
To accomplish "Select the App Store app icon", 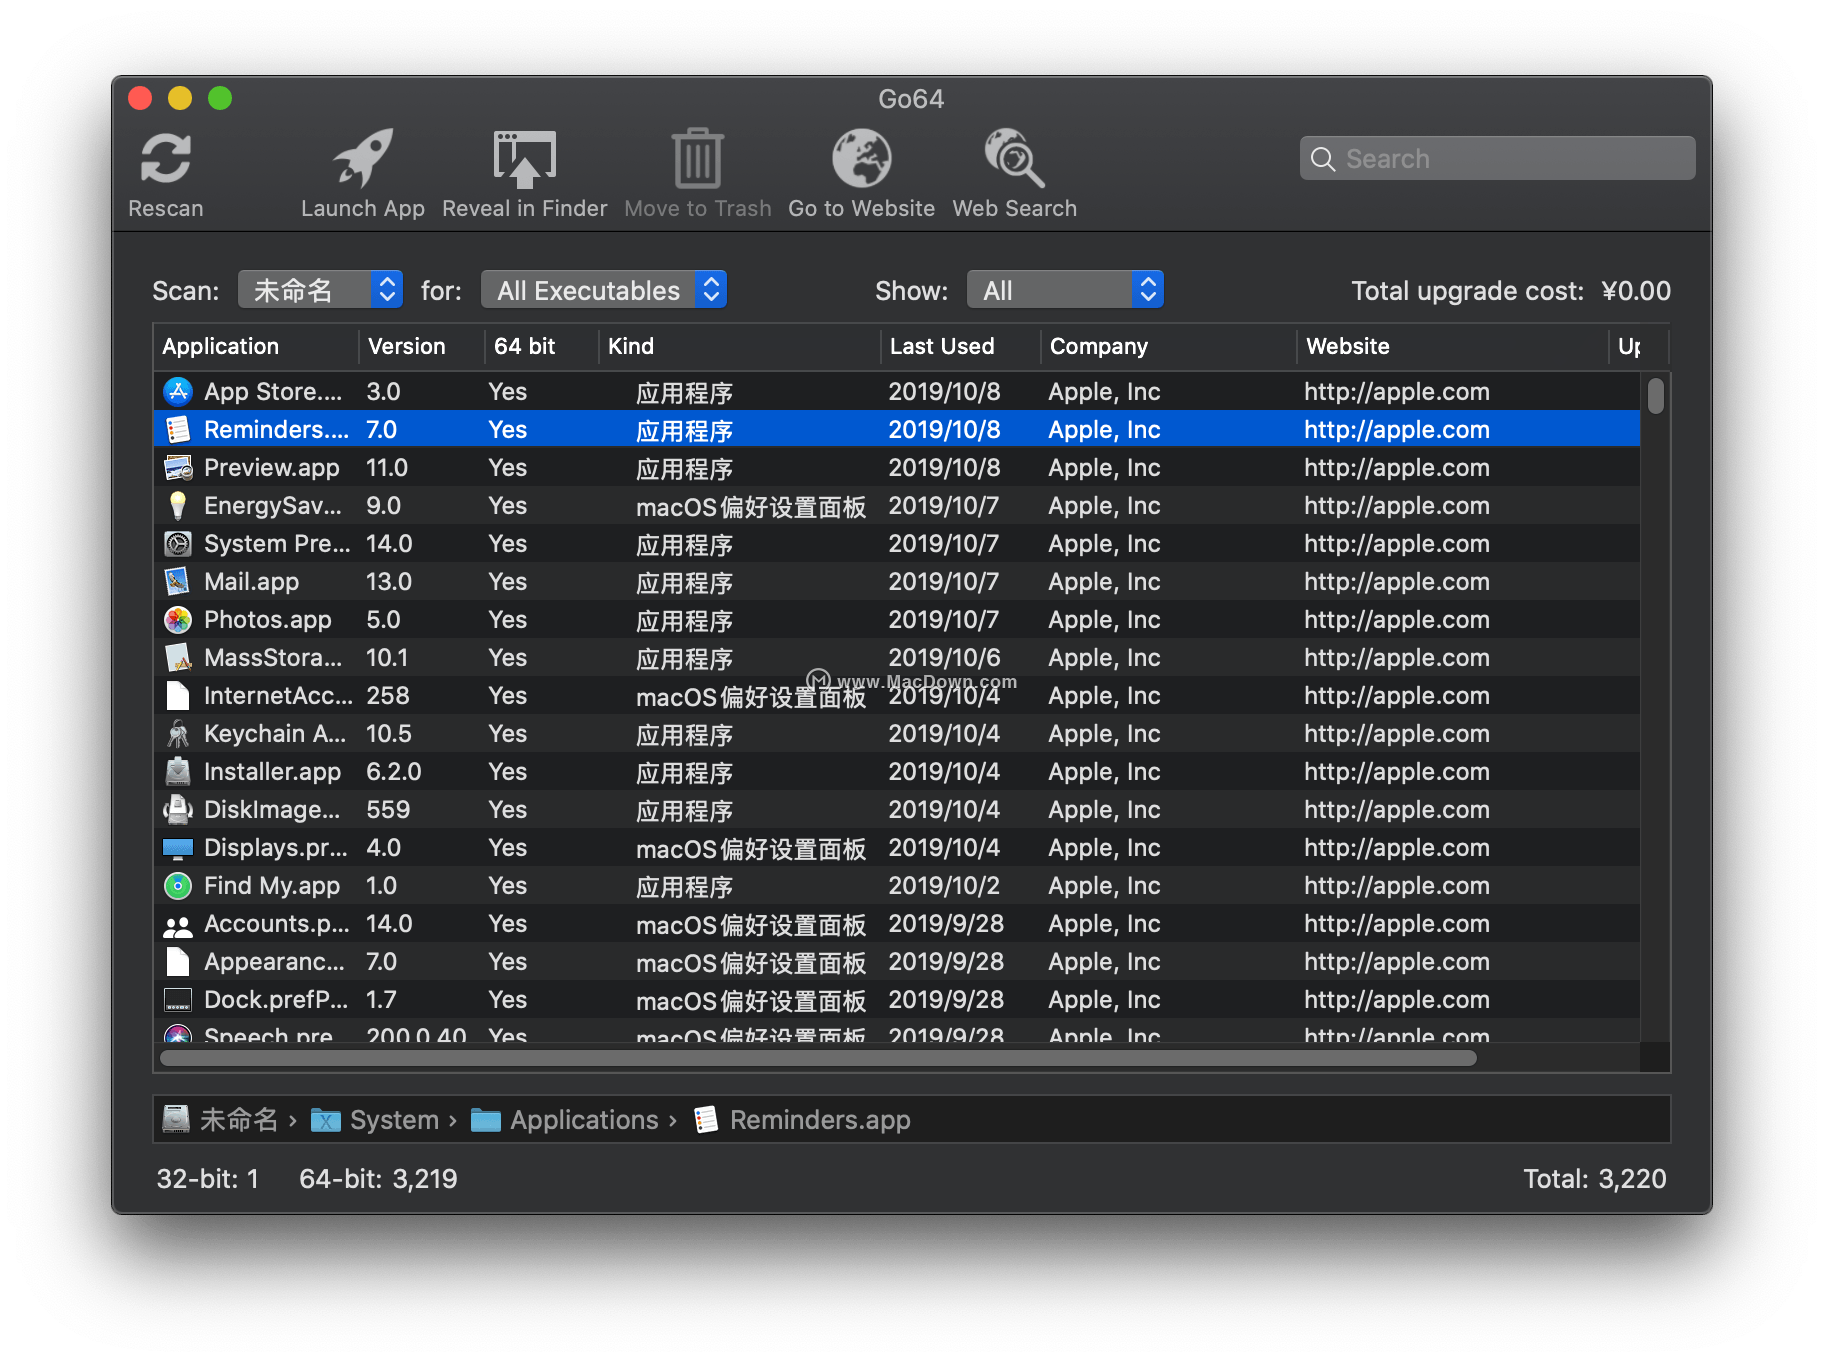I will pyautogui.click(x=178, y=391).
